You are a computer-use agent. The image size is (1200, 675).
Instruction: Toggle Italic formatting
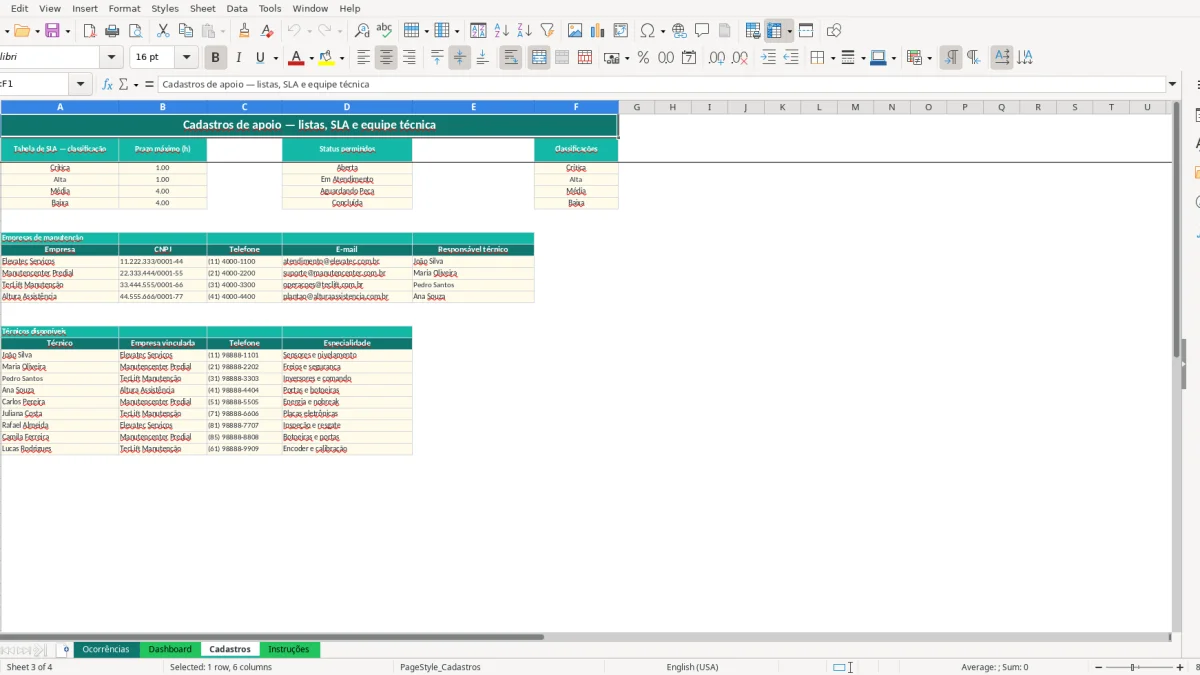[x=238, y=58]
